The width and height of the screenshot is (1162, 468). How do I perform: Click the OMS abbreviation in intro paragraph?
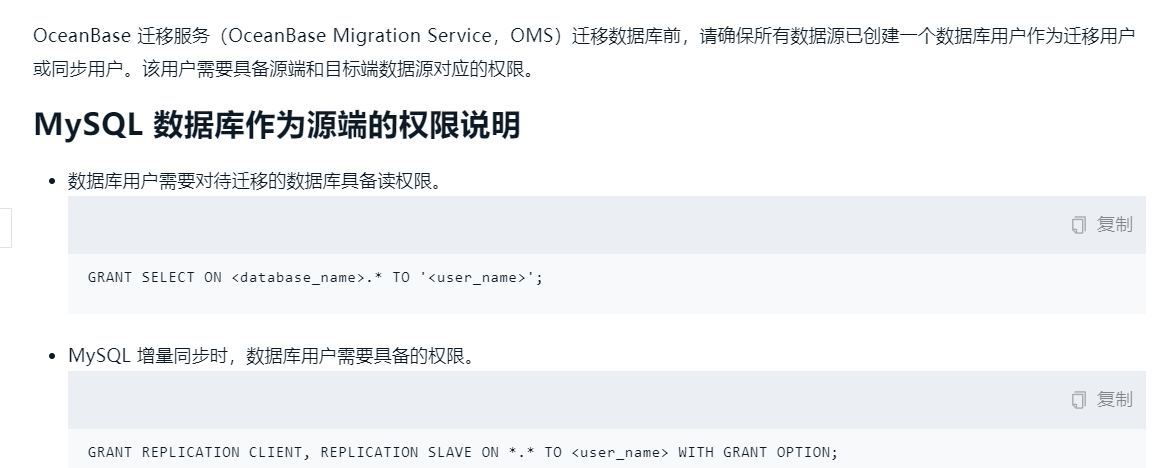[x=533, y=37]
